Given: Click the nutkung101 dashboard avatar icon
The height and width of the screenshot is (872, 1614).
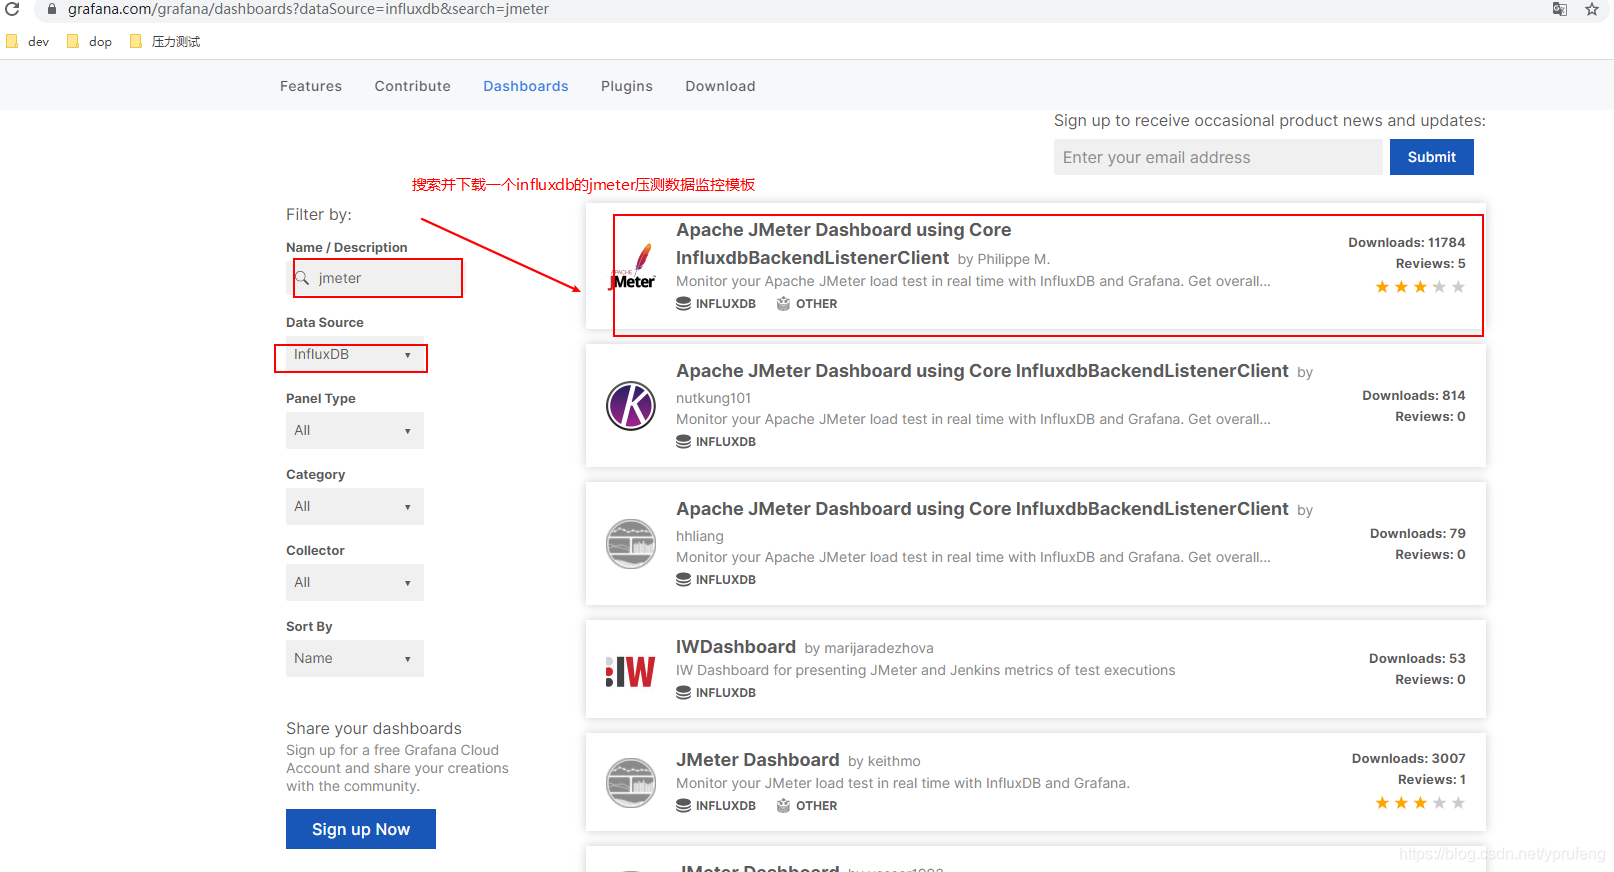Looking at the screenshot, I should tap(631, 406).
